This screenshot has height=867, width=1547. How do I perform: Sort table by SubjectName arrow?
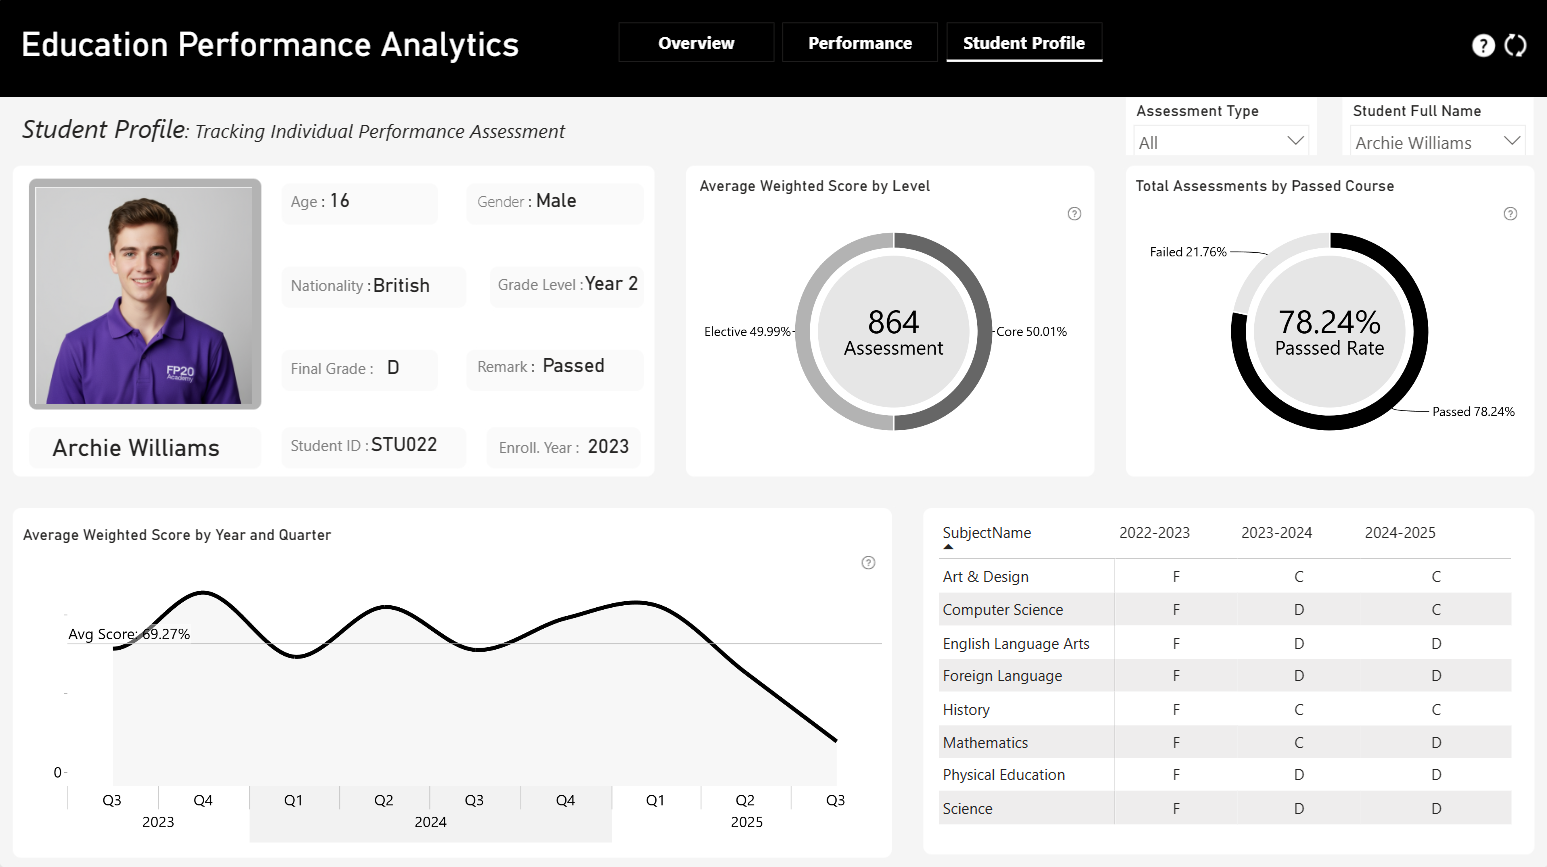pyautogui.click(x=948, y=547)
